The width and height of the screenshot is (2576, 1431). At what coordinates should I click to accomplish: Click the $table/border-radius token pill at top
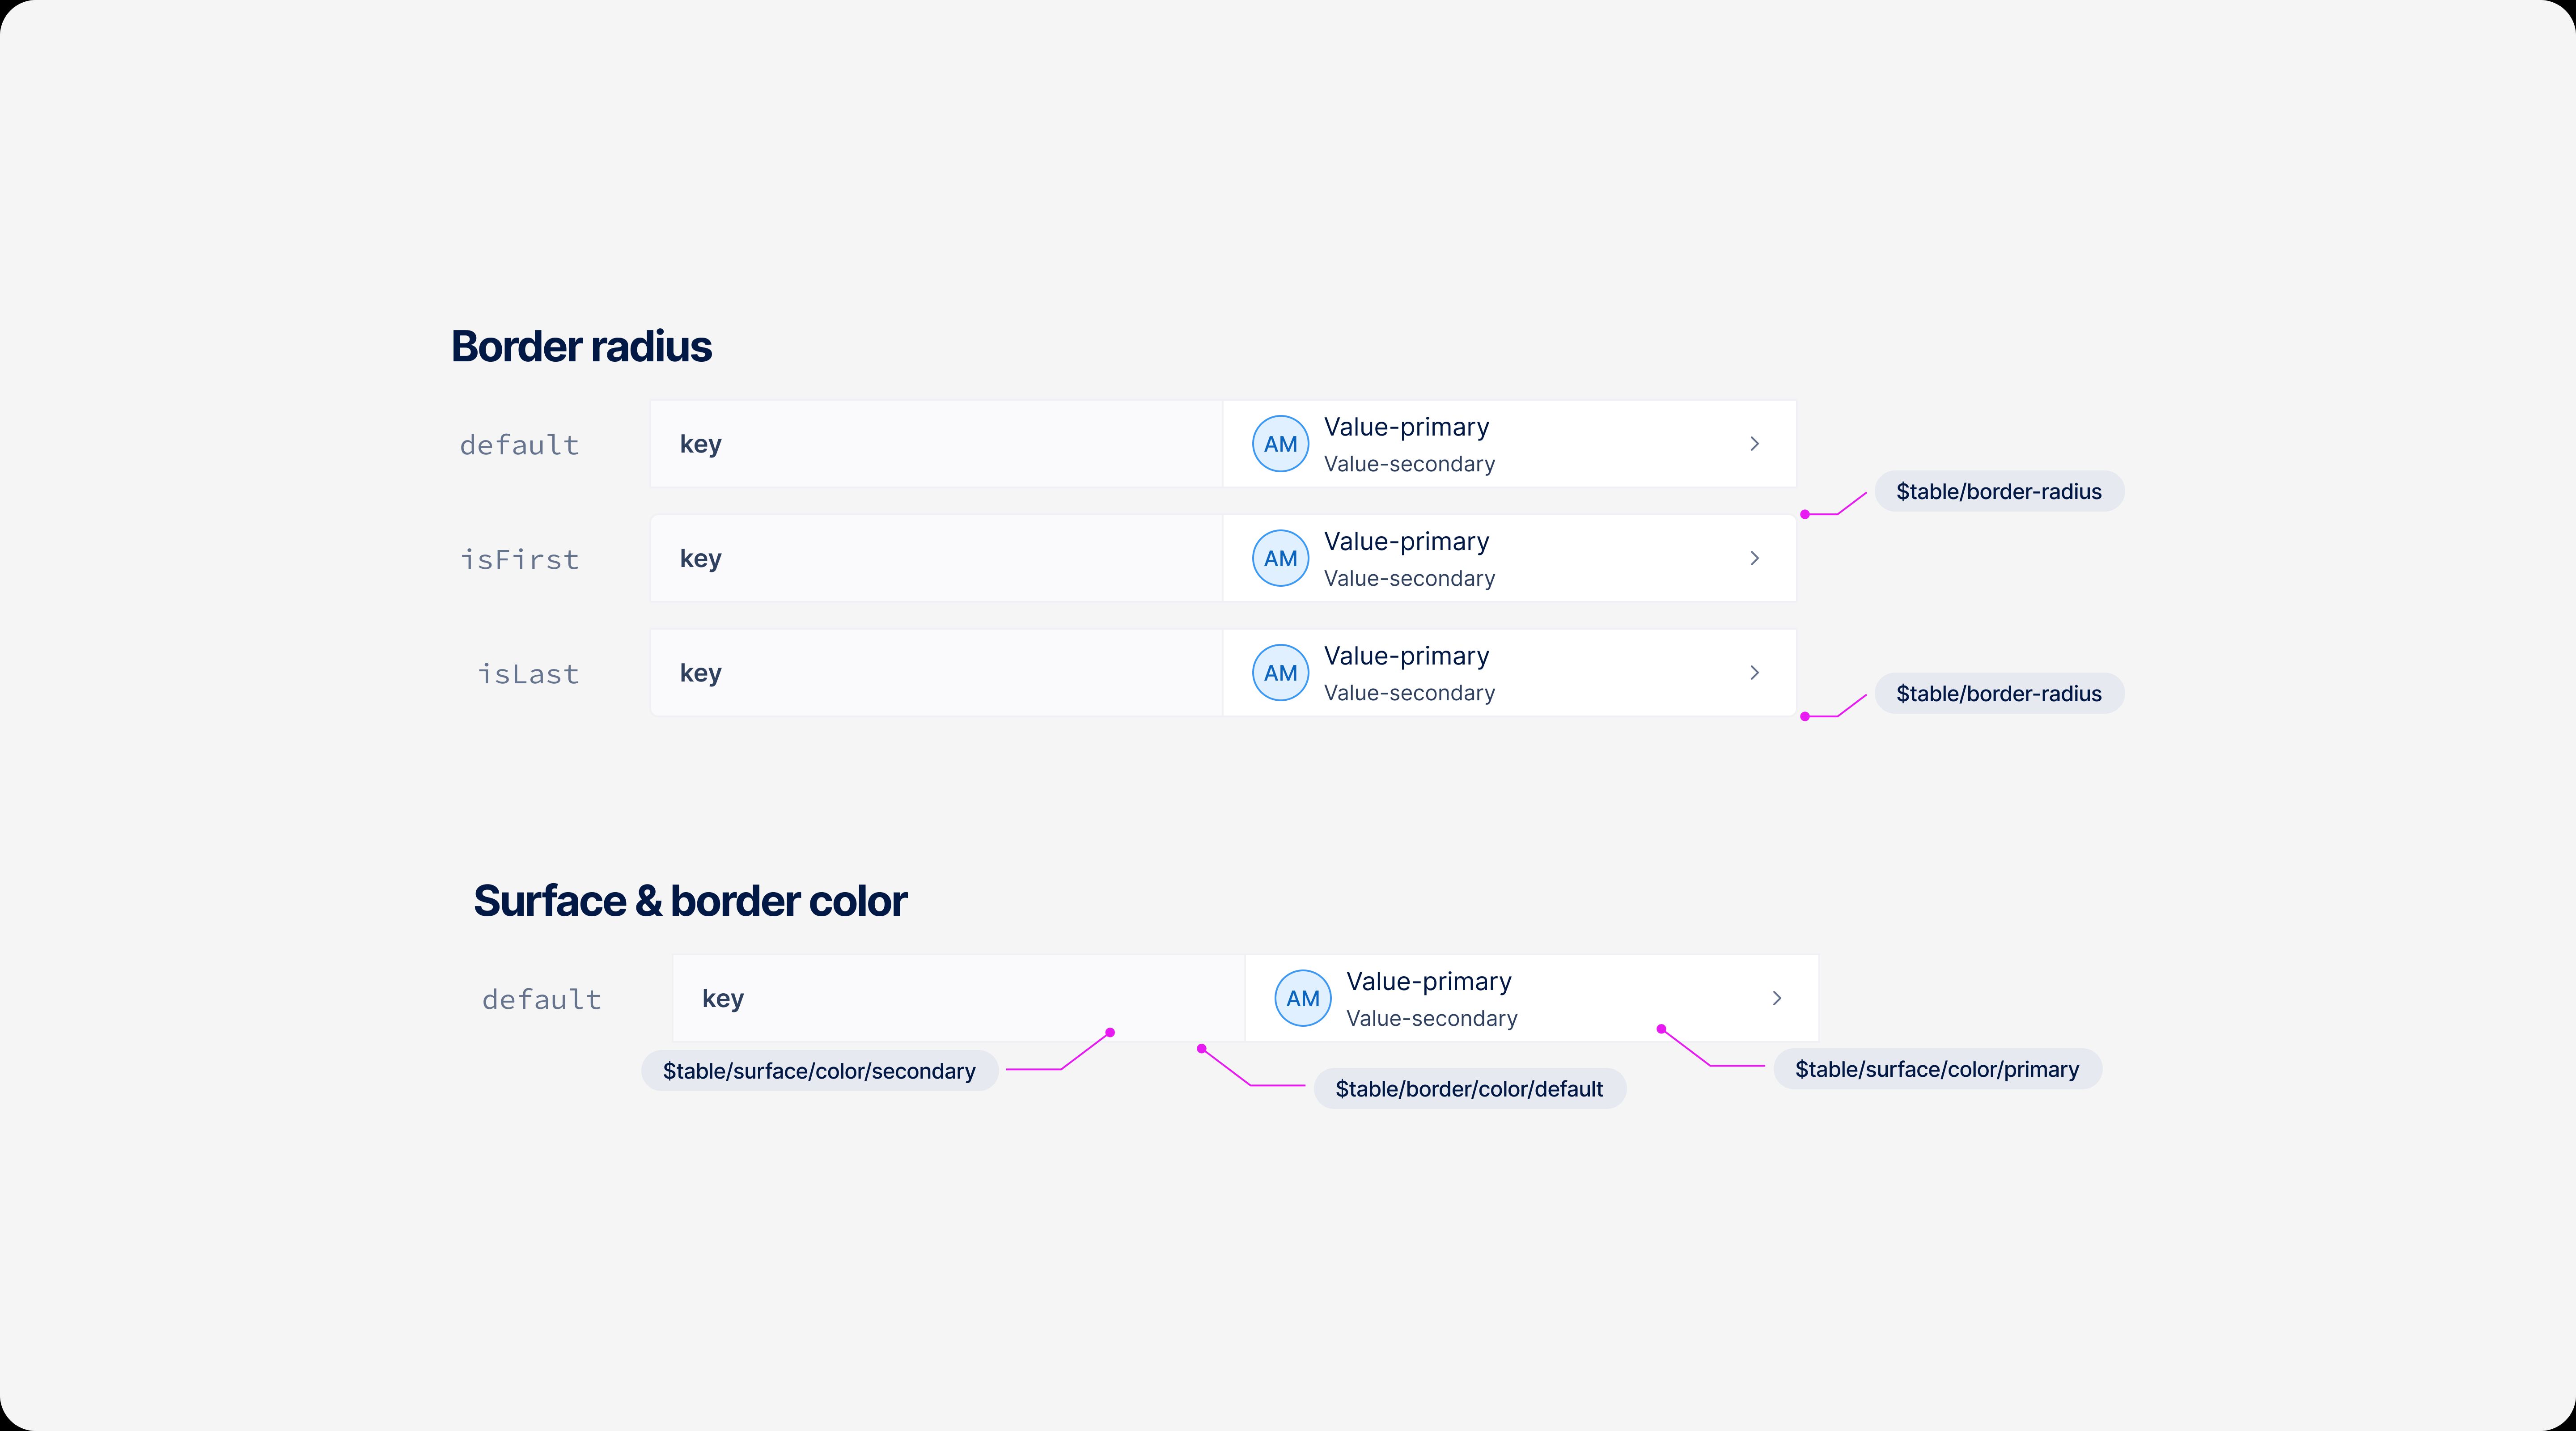tap(1999, 491)
